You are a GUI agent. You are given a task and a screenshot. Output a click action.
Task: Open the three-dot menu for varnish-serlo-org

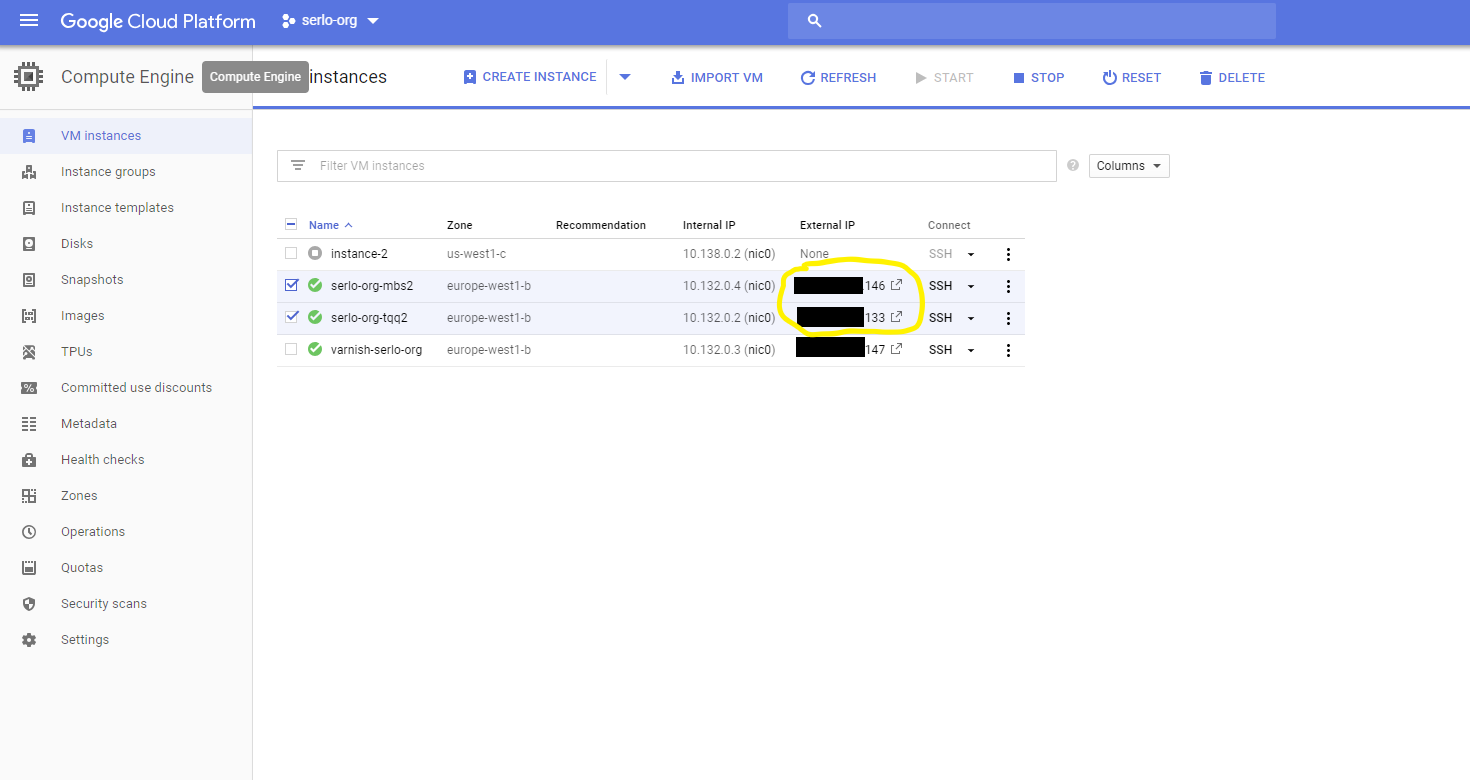(x=1008, y=350)
